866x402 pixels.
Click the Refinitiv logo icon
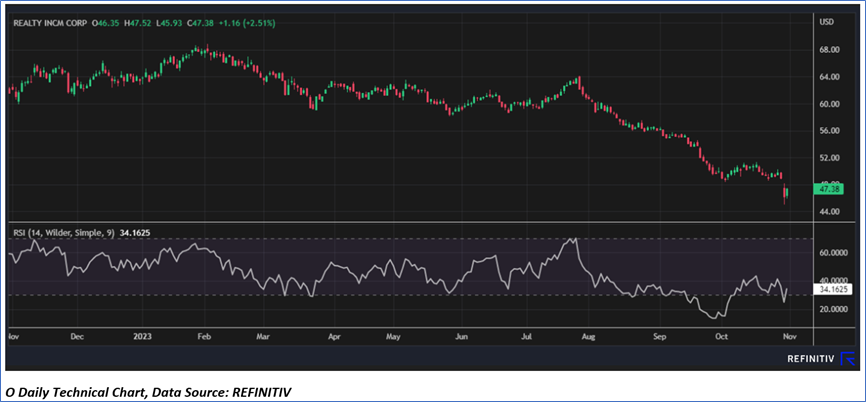pos(847,357)
